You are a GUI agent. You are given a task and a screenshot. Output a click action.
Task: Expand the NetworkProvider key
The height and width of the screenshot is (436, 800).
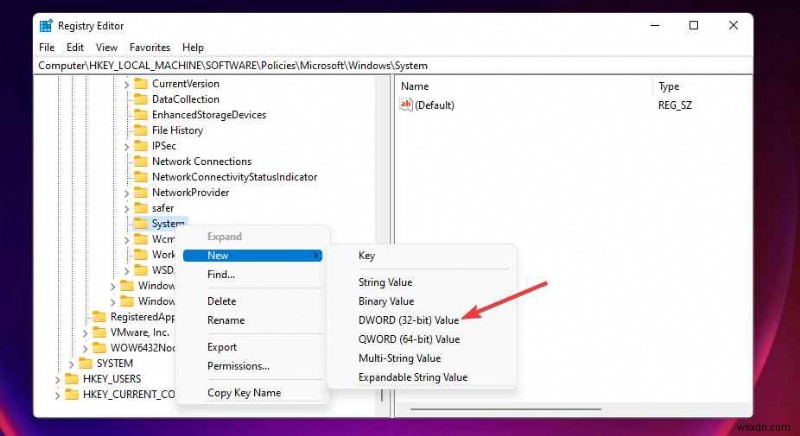[x=127, y=193]
